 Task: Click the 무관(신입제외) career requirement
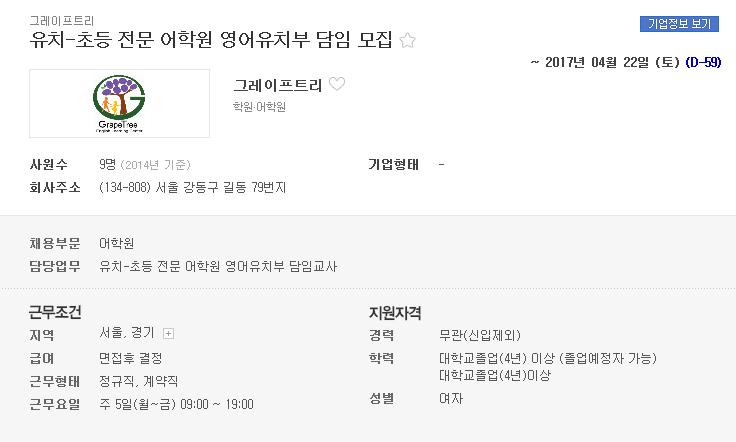pyautogui.click(x=480, y=335)
